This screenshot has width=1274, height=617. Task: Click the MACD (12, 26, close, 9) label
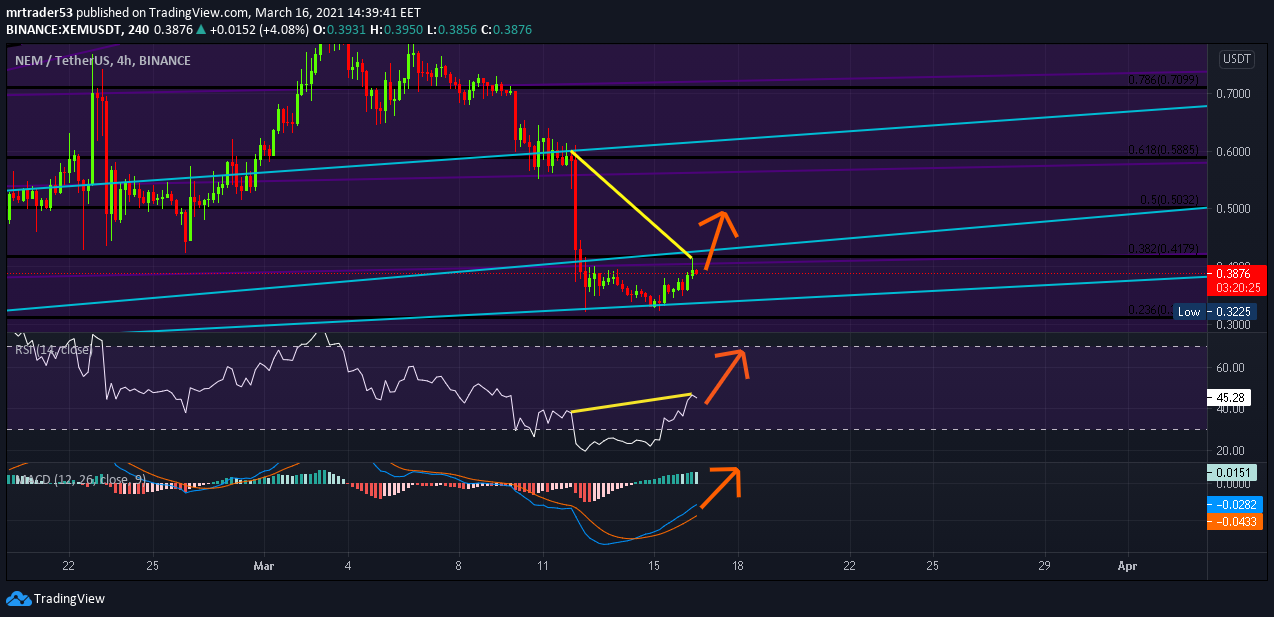point(80,478)
